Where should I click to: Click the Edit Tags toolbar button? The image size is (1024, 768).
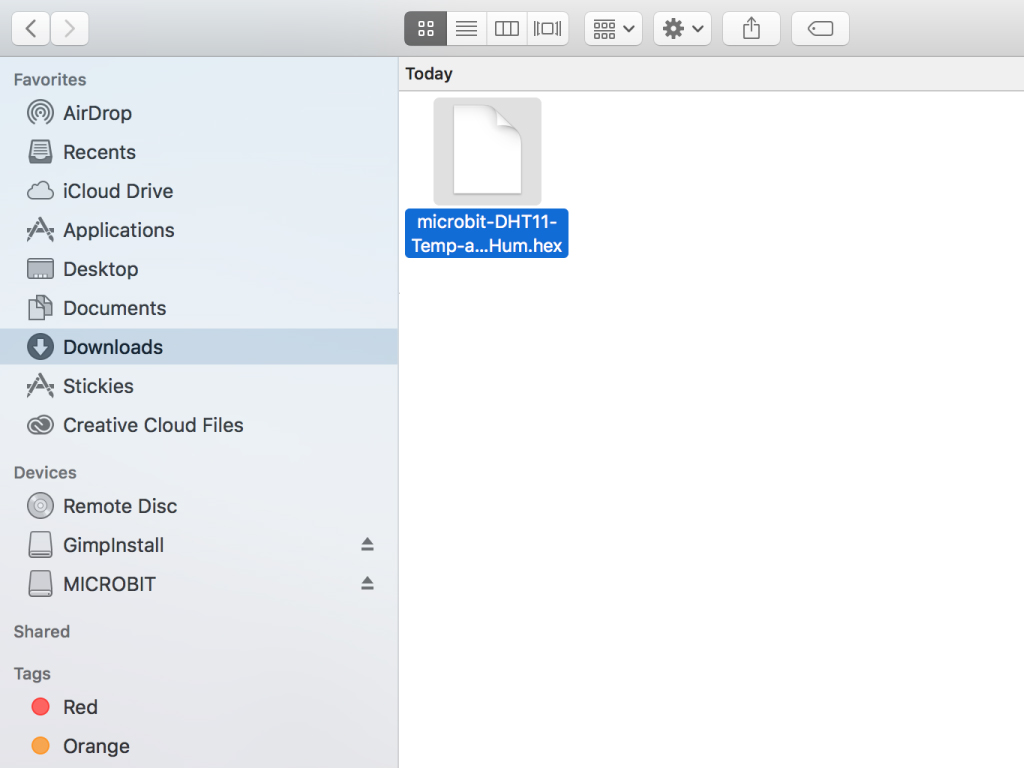click(x=820, y=29)
